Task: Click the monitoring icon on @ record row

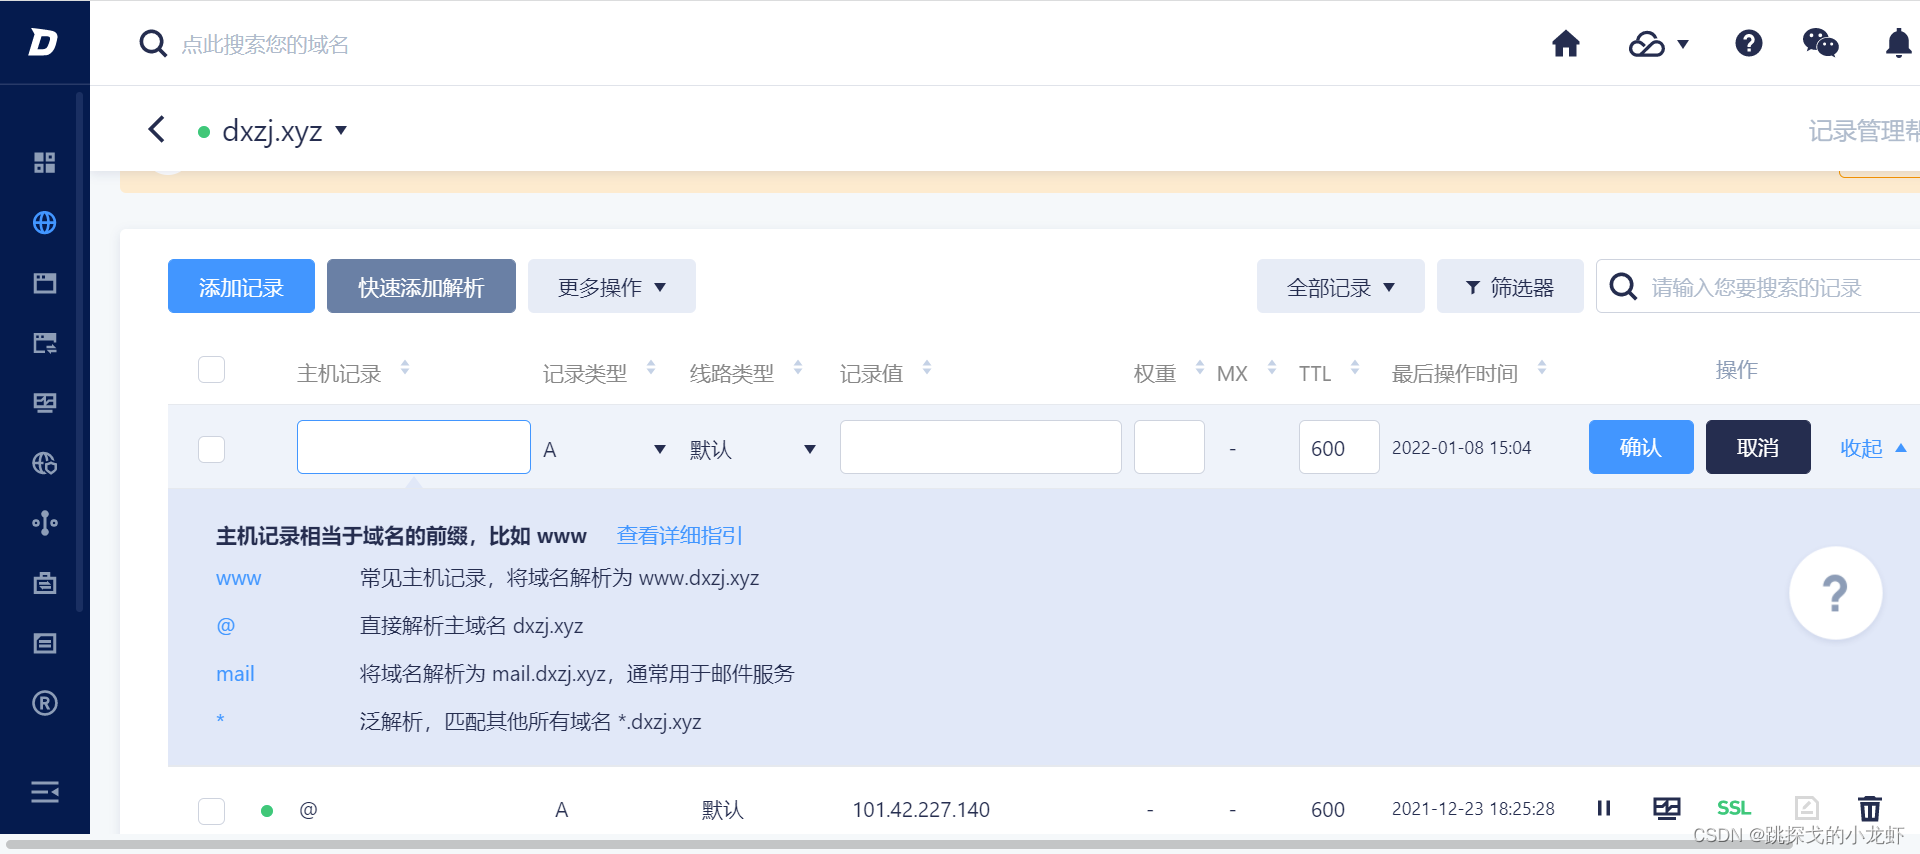Action: 1667,808
